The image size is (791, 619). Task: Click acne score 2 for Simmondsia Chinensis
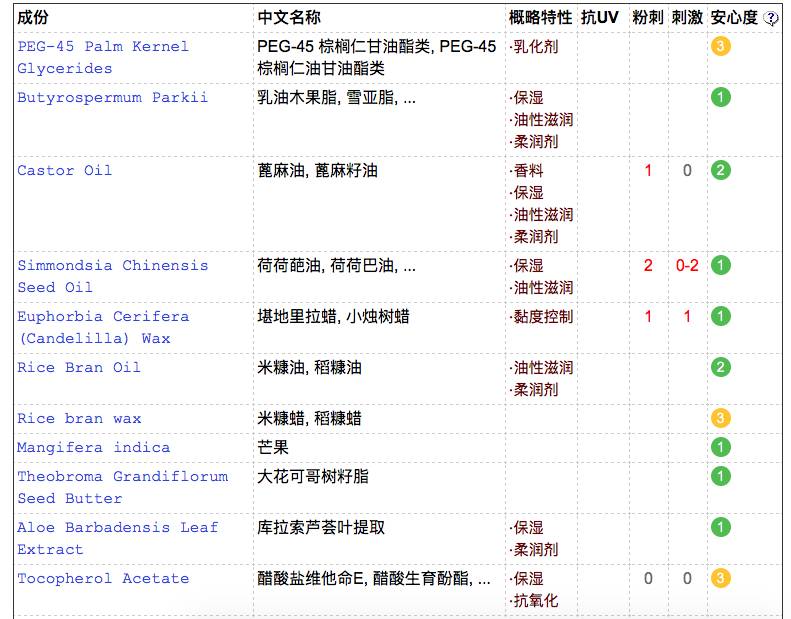point(648,265)
